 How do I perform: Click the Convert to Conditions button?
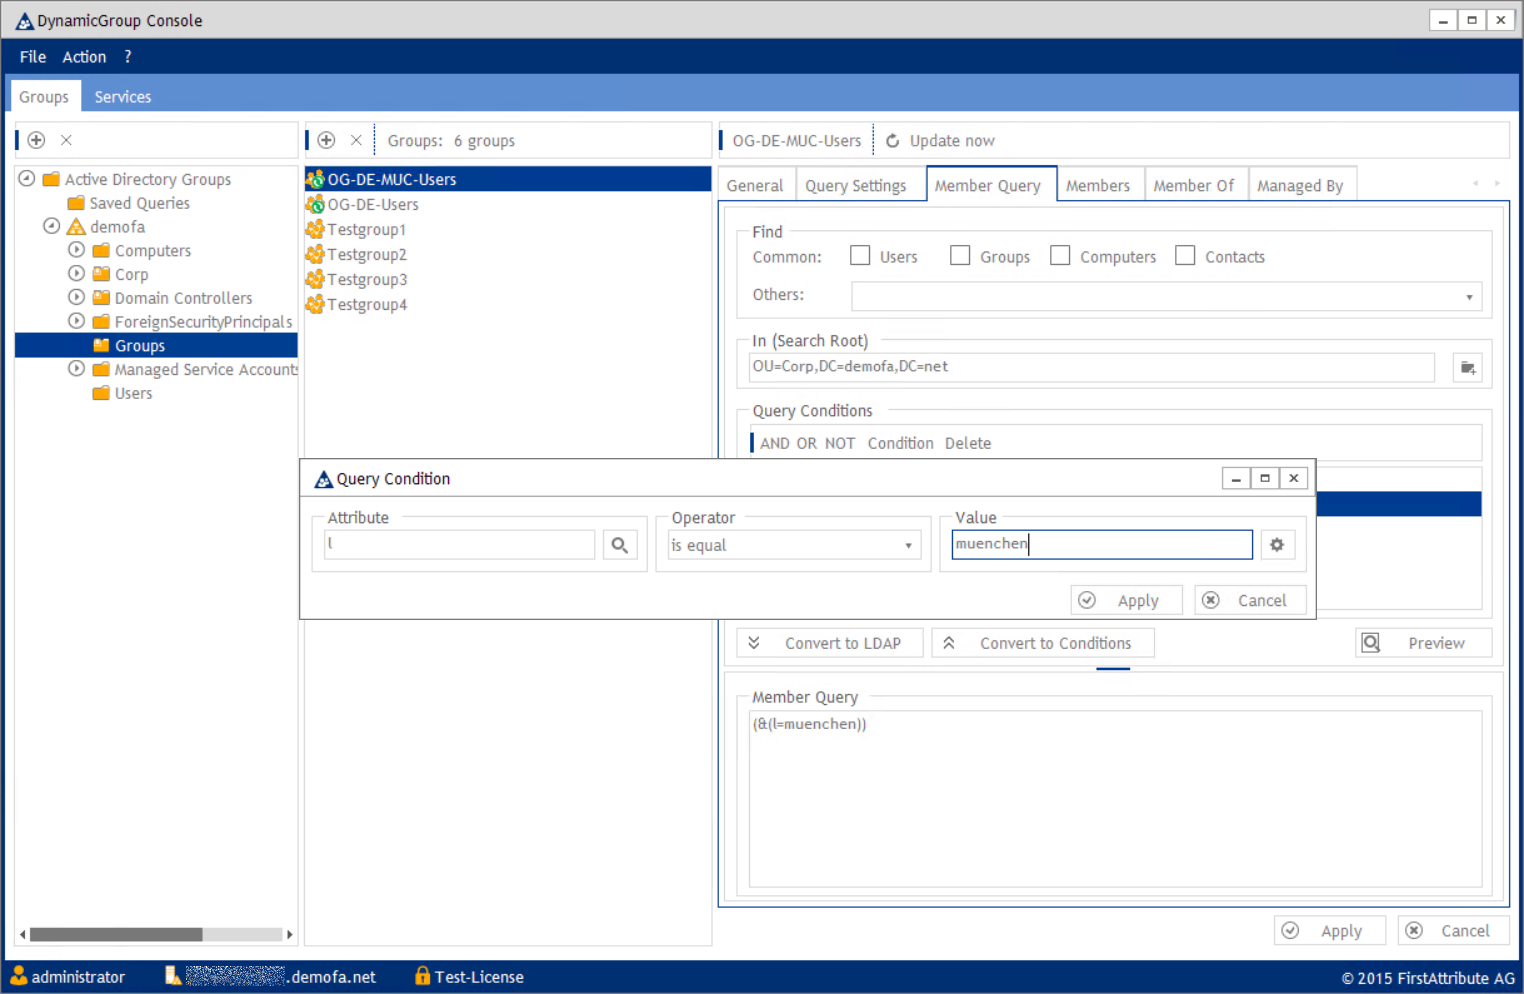(x=1043, y=643)
